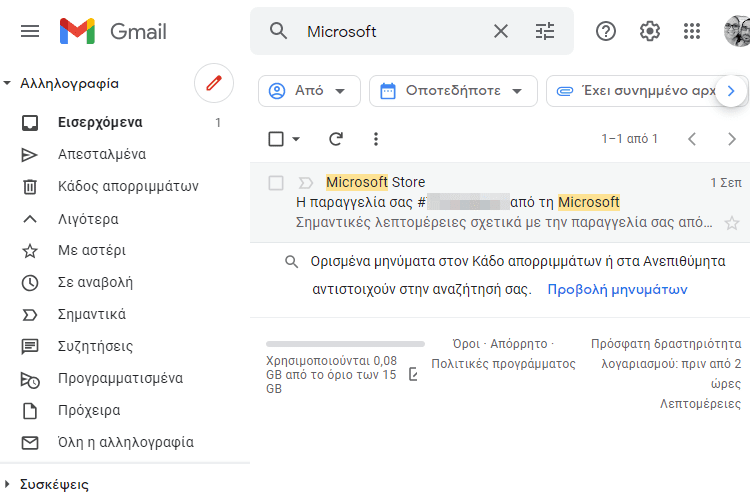Click the Gmail logo
This screenshot has height=500, width=750.
(113, 32)
